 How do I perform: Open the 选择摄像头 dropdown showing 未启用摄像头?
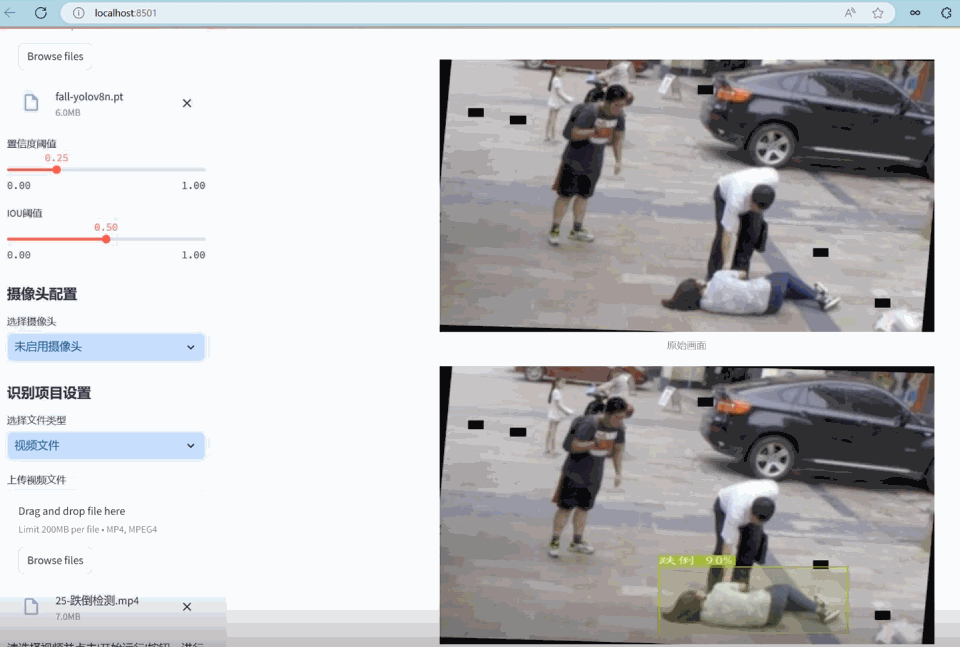point(106,347)
